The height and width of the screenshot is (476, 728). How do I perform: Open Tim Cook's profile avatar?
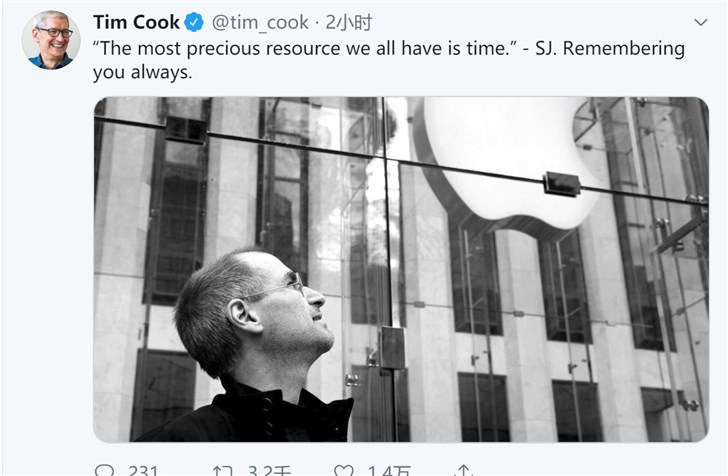point(51,40)
